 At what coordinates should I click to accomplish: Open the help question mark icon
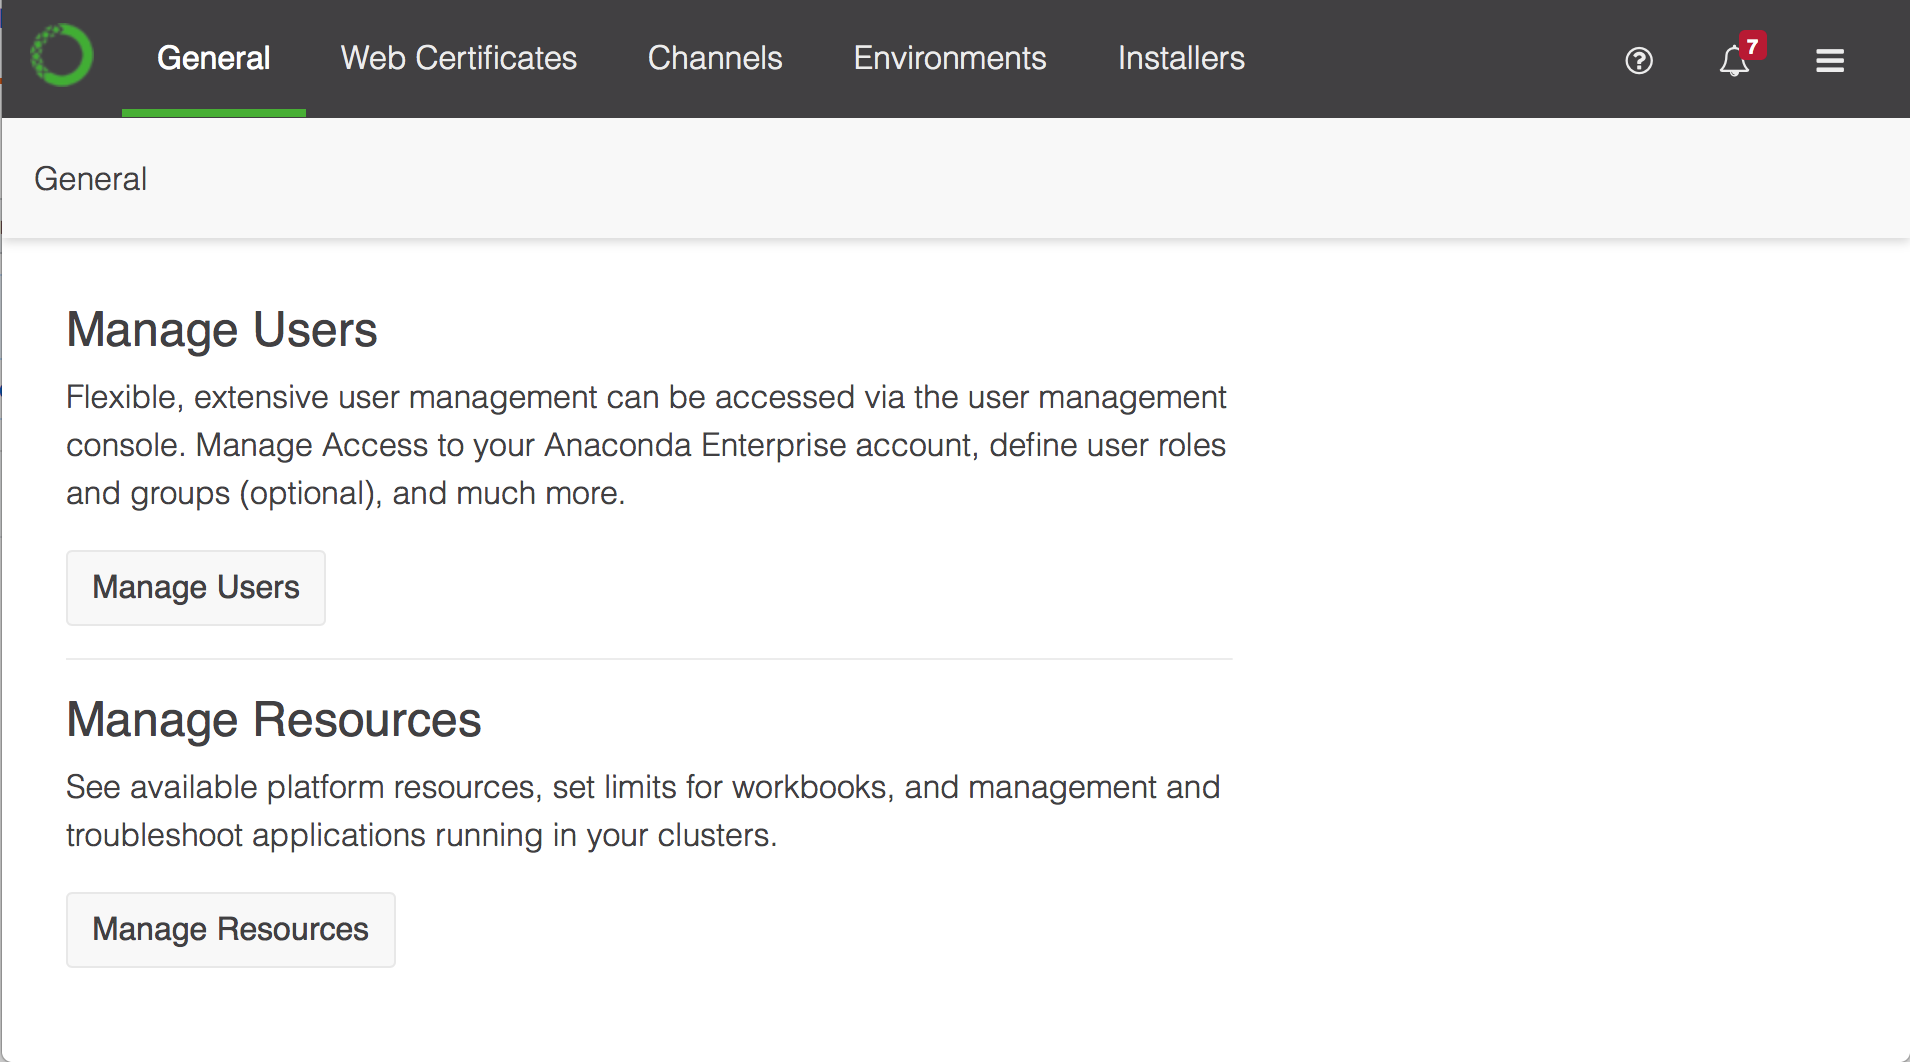[1639, 61]
